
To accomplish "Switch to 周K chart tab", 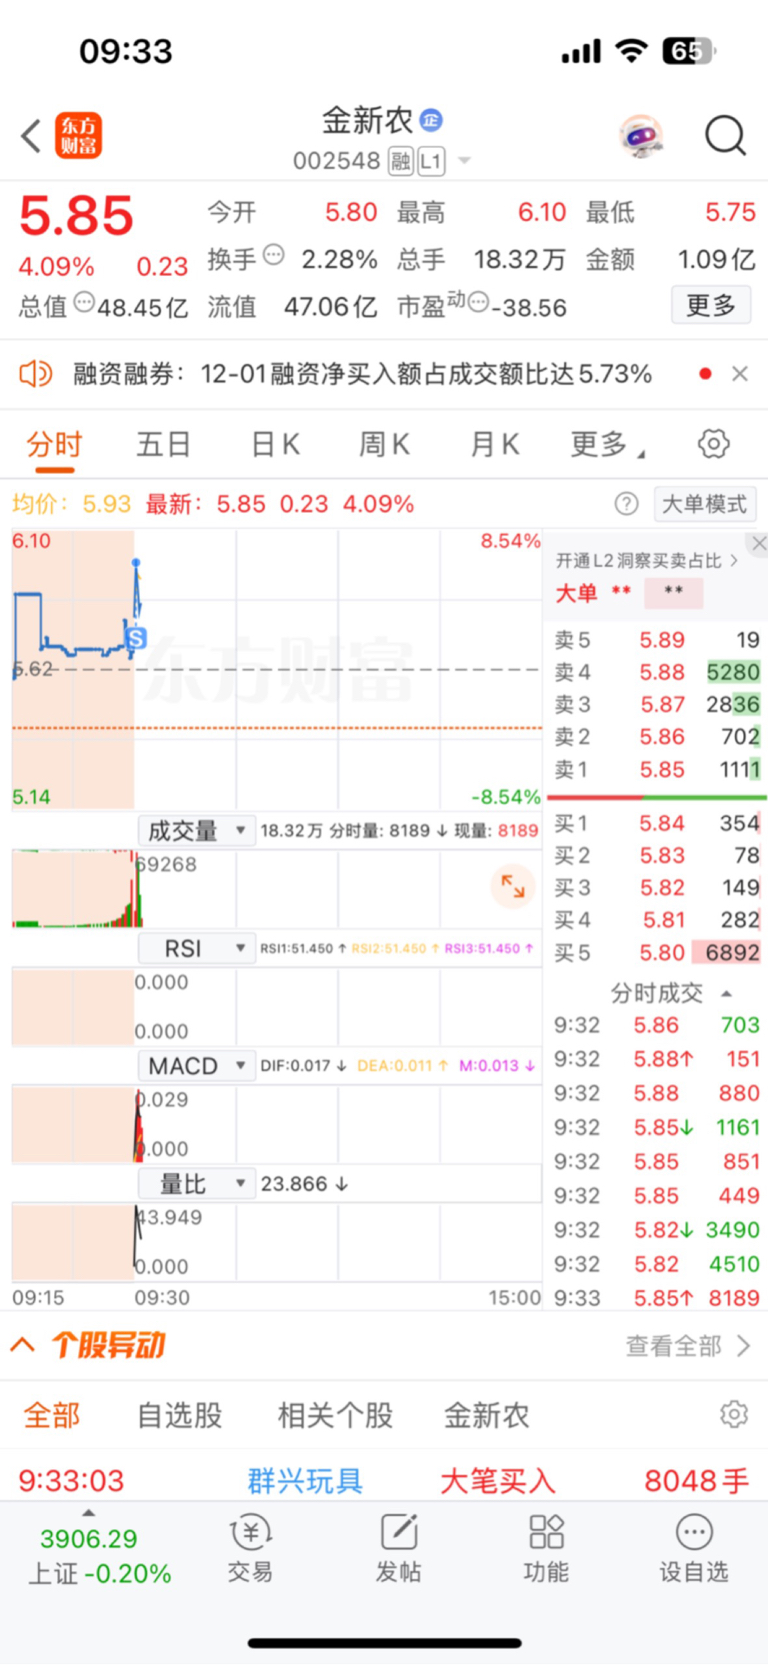I will point(384,444).
